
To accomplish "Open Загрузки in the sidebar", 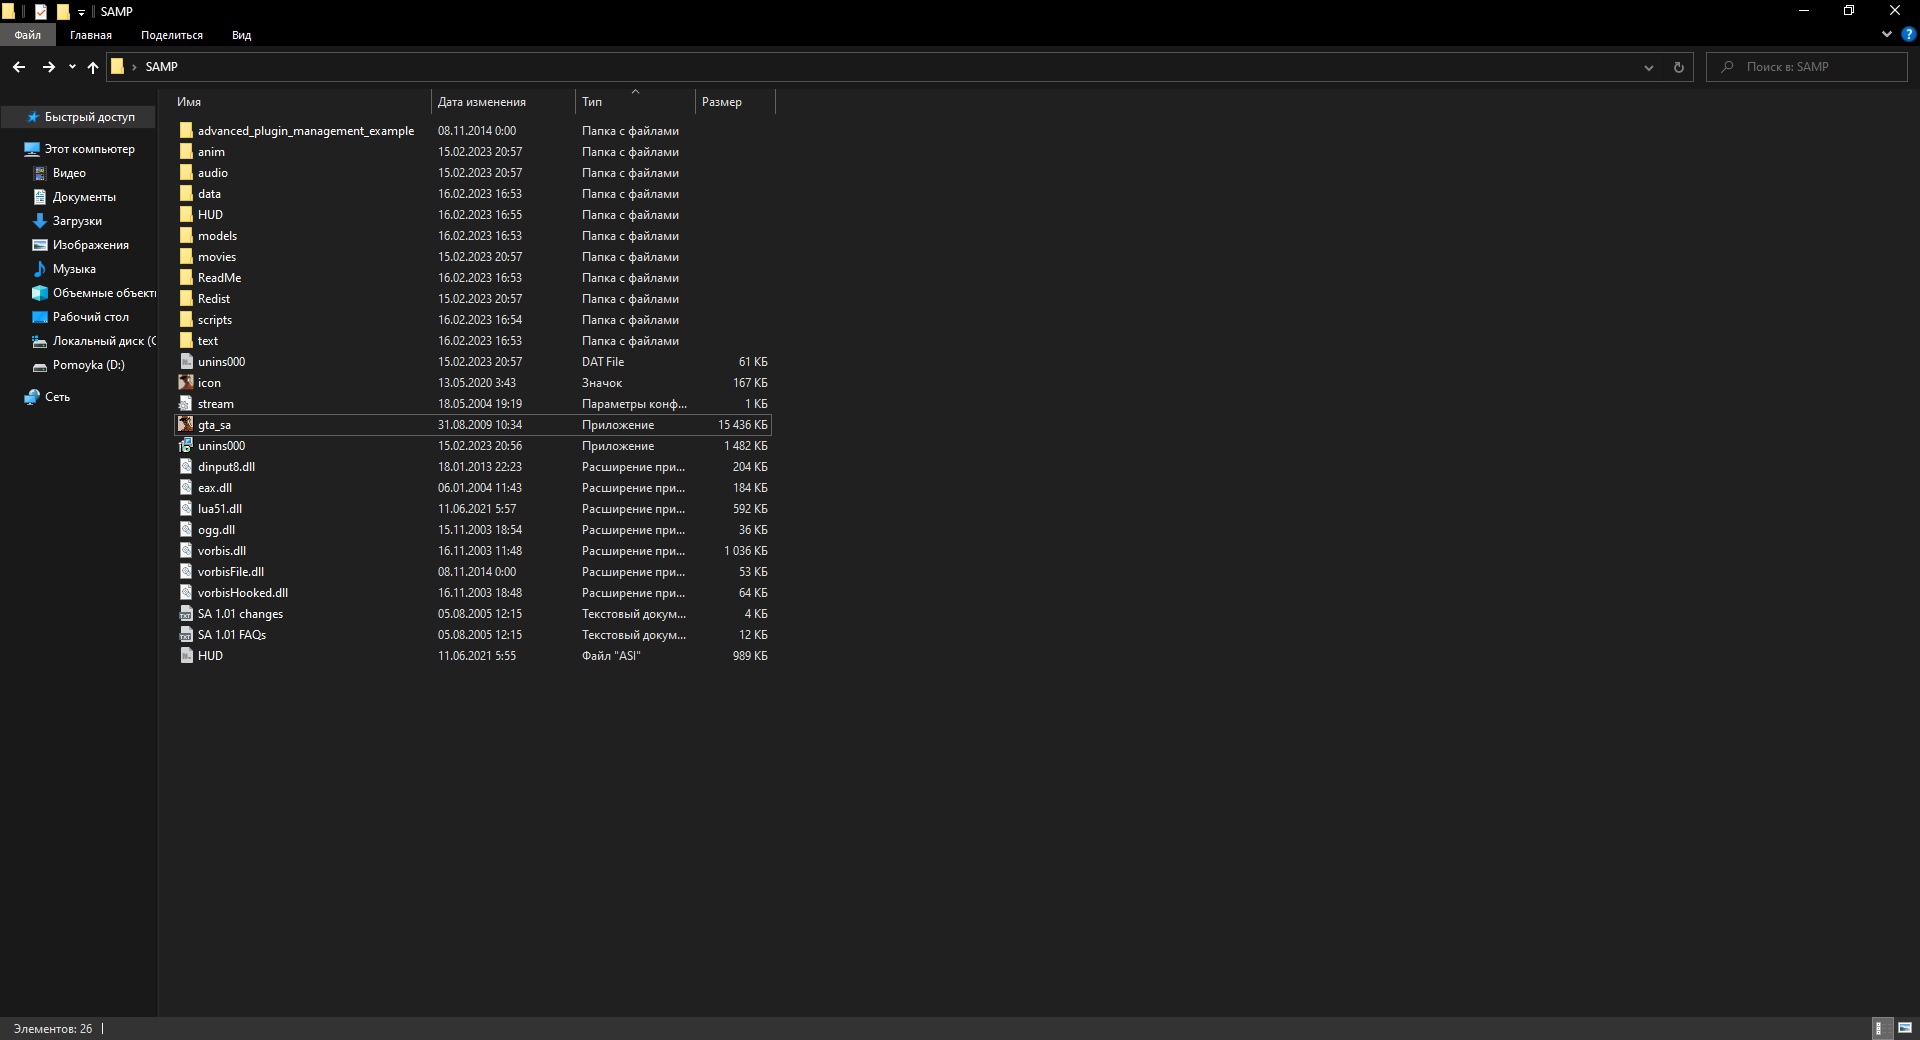I will click(x=77, y=221).
